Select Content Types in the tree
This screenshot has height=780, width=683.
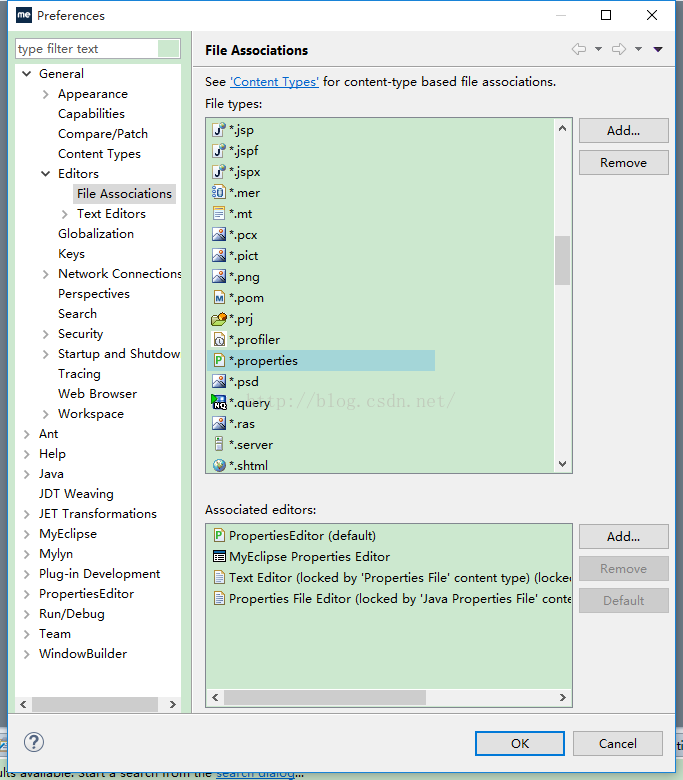pos(99,154)
